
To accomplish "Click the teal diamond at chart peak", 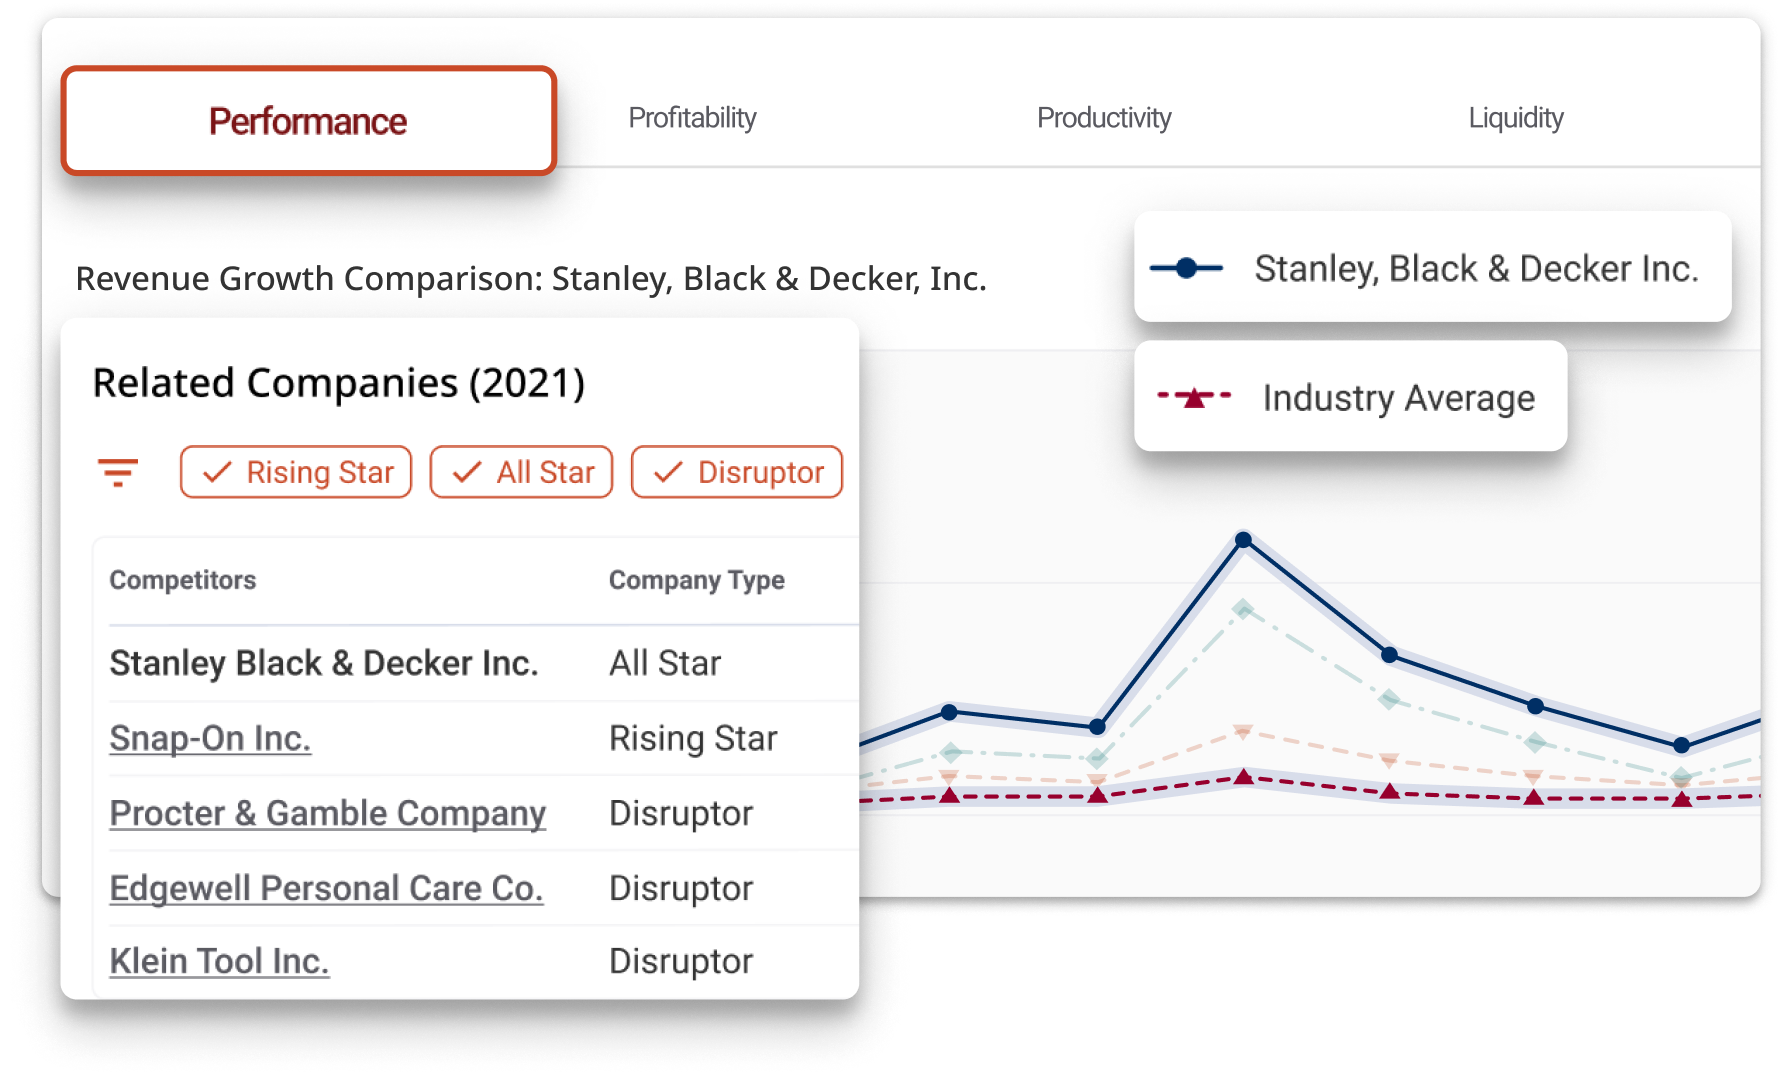I will point(1243,608).
